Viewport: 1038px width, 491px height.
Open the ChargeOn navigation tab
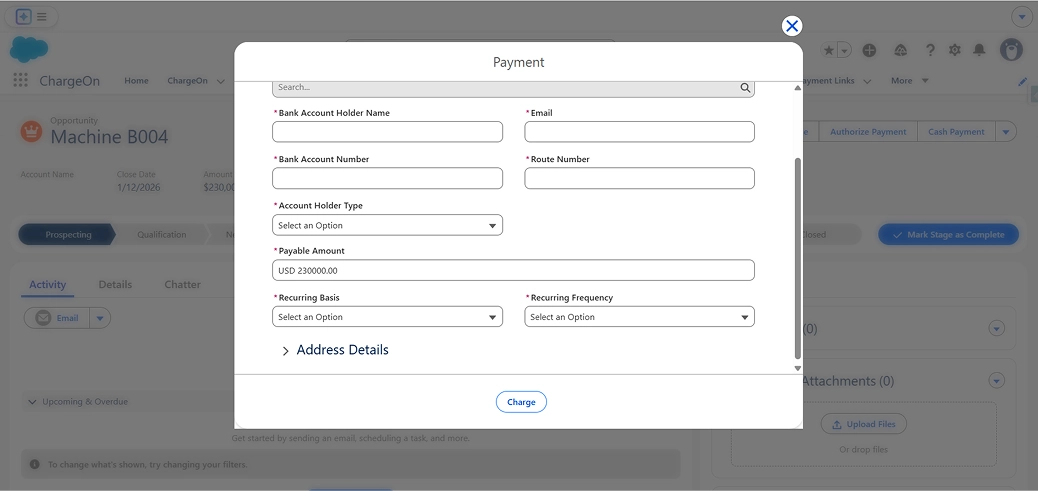(187, 81)
